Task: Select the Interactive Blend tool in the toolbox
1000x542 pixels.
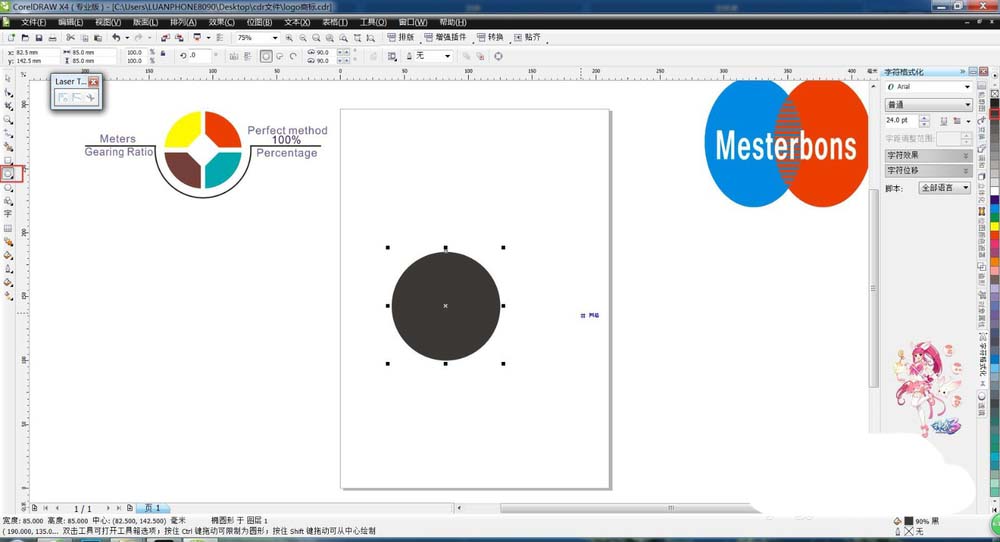Action: point(8,242)
